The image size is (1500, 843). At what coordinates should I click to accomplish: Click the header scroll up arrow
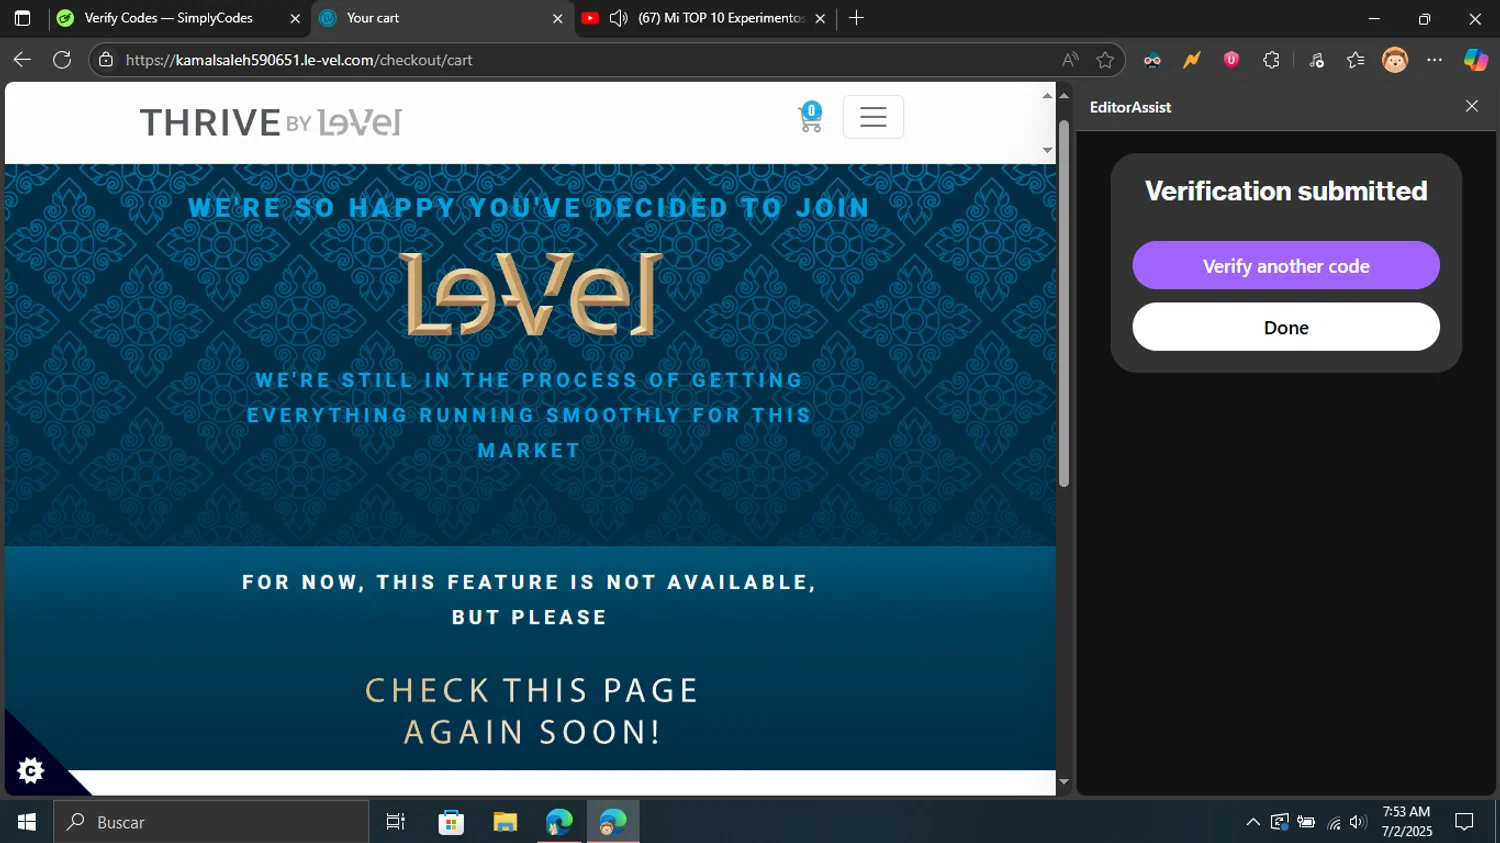click(x=1047, y=96)
